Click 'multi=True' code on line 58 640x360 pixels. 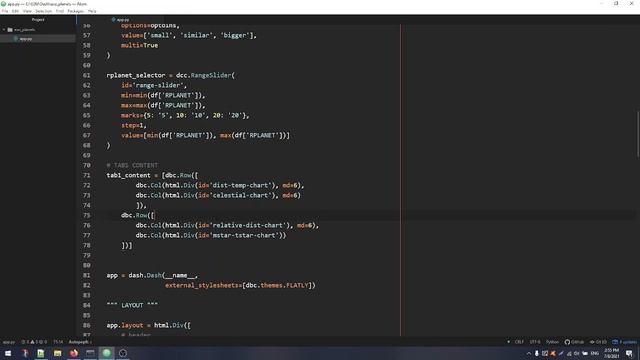click(139, 45)
